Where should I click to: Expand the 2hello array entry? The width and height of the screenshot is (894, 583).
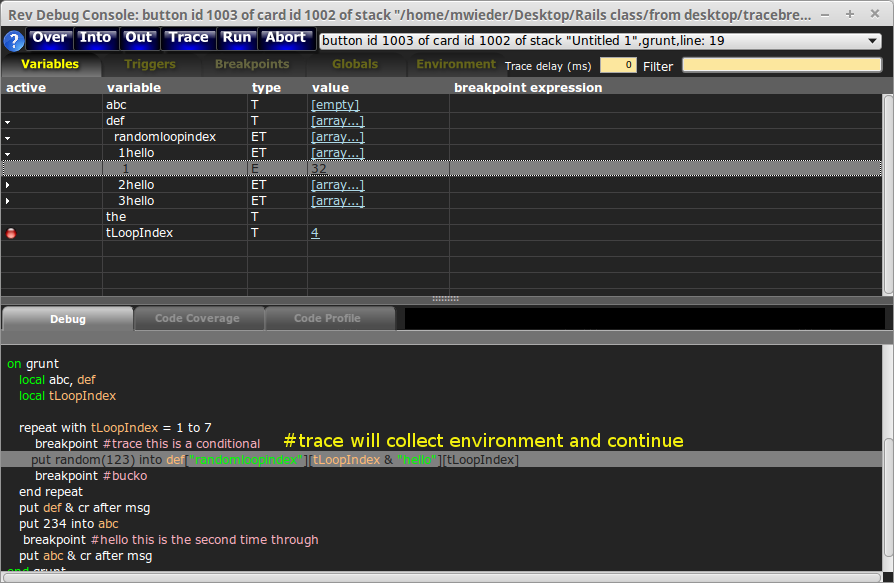point(7,184)
